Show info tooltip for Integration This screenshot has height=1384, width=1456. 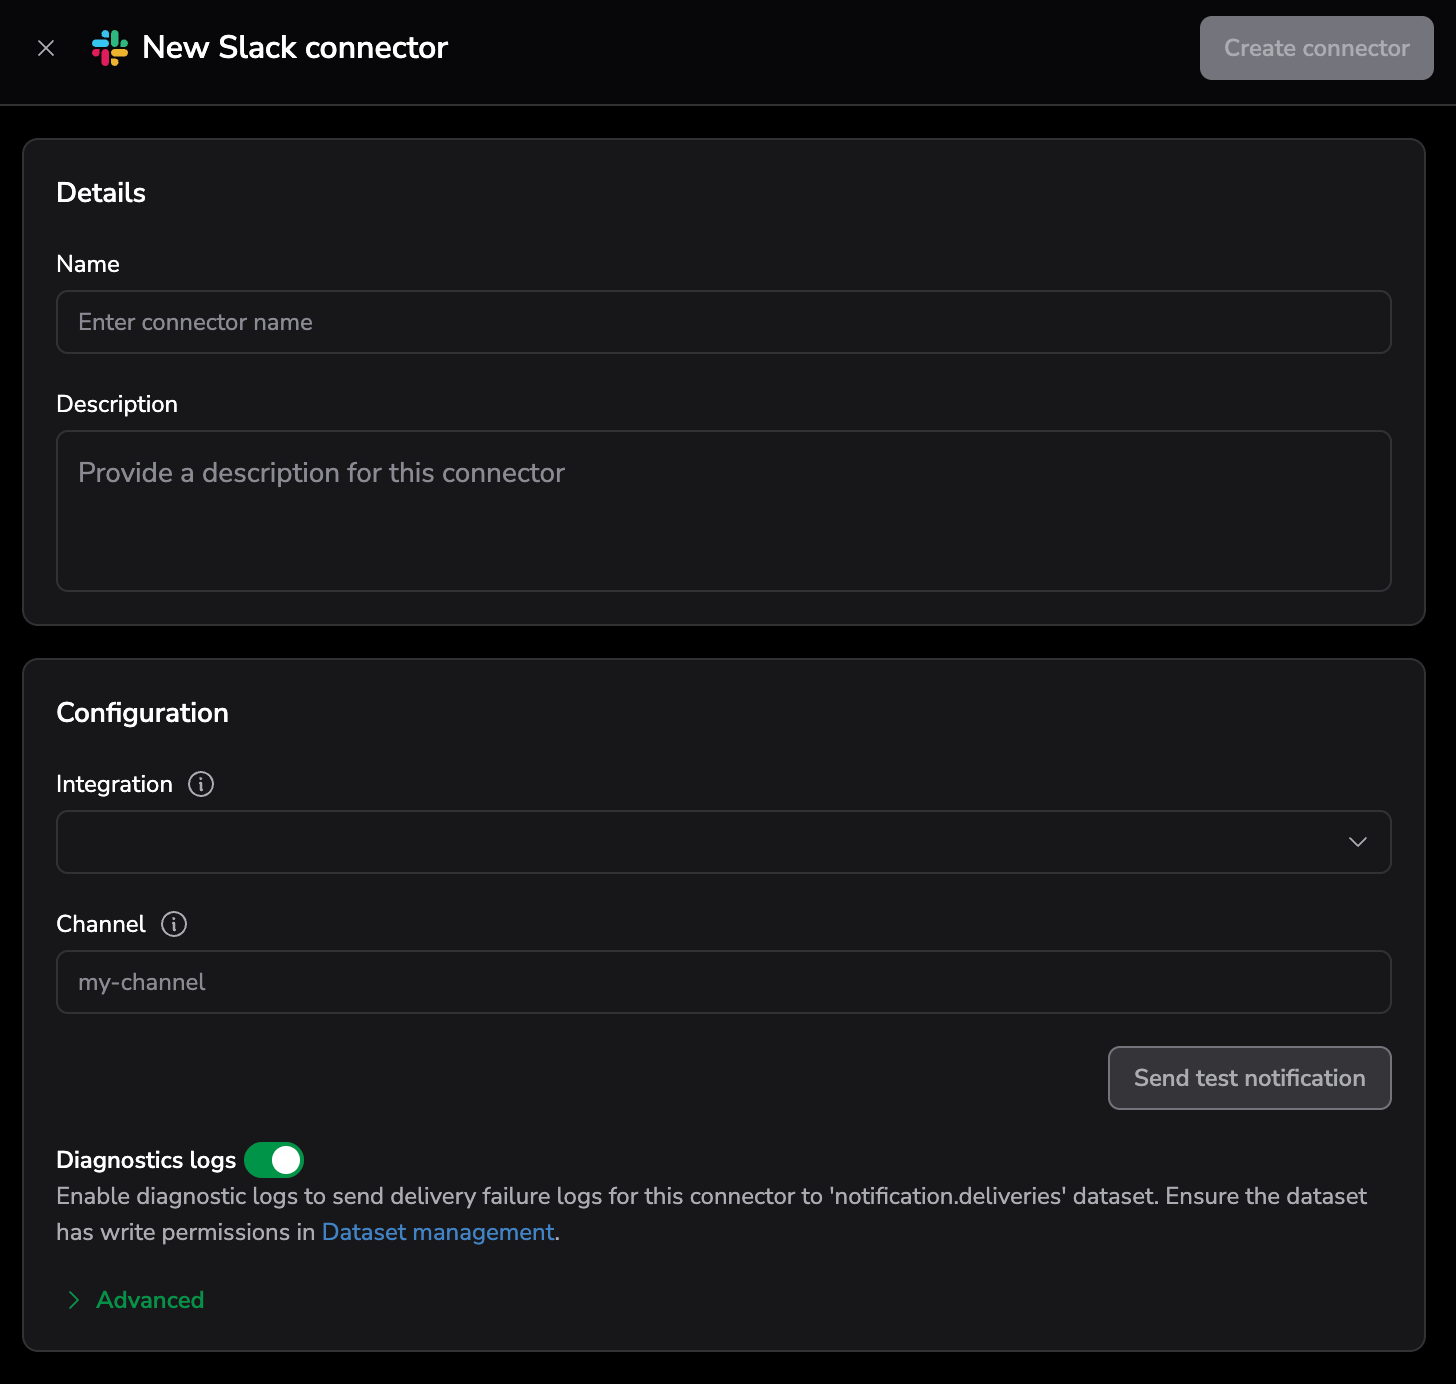[201, 784]
